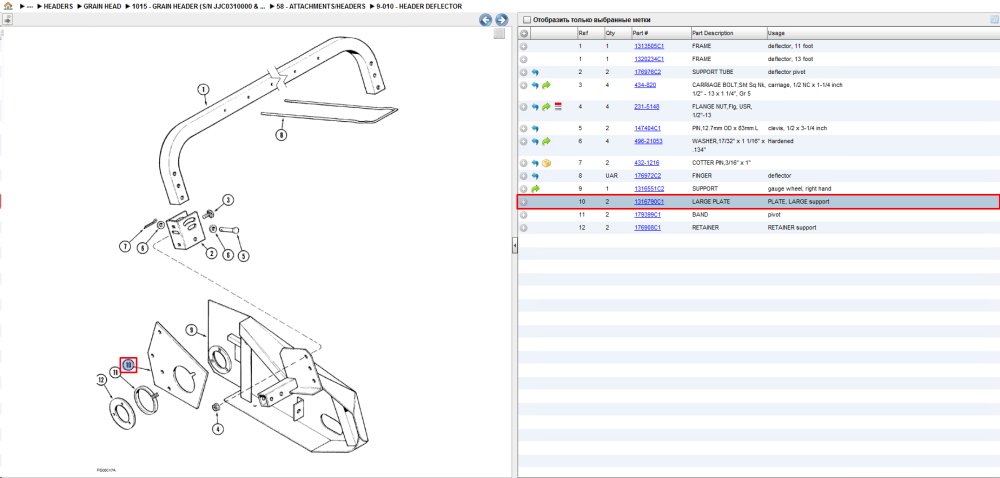The image size is (1000, 478).
Task: Open part number link 179399C1
Action: [x=647, y=215]
